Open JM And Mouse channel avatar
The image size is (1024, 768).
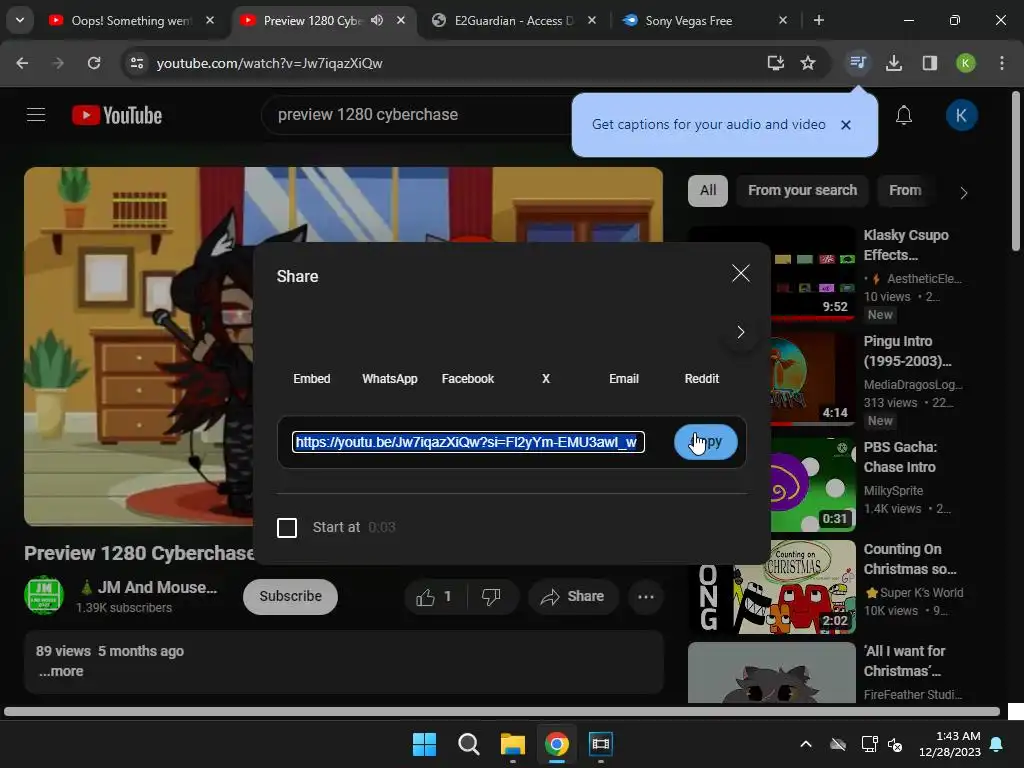[x=44, y=594]
